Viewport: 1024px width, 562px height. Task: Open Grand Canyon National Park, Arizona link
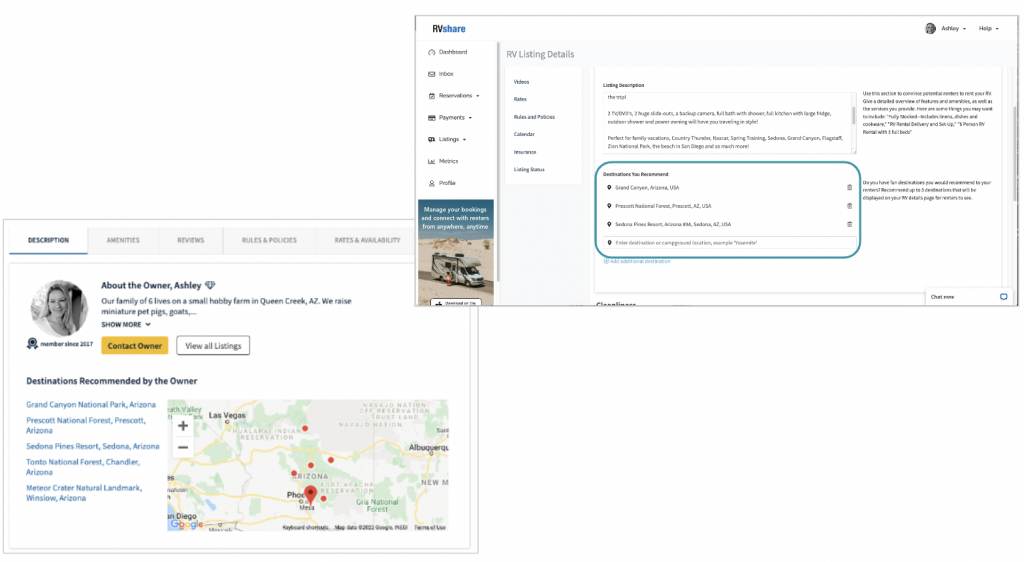tap(91, 405)
